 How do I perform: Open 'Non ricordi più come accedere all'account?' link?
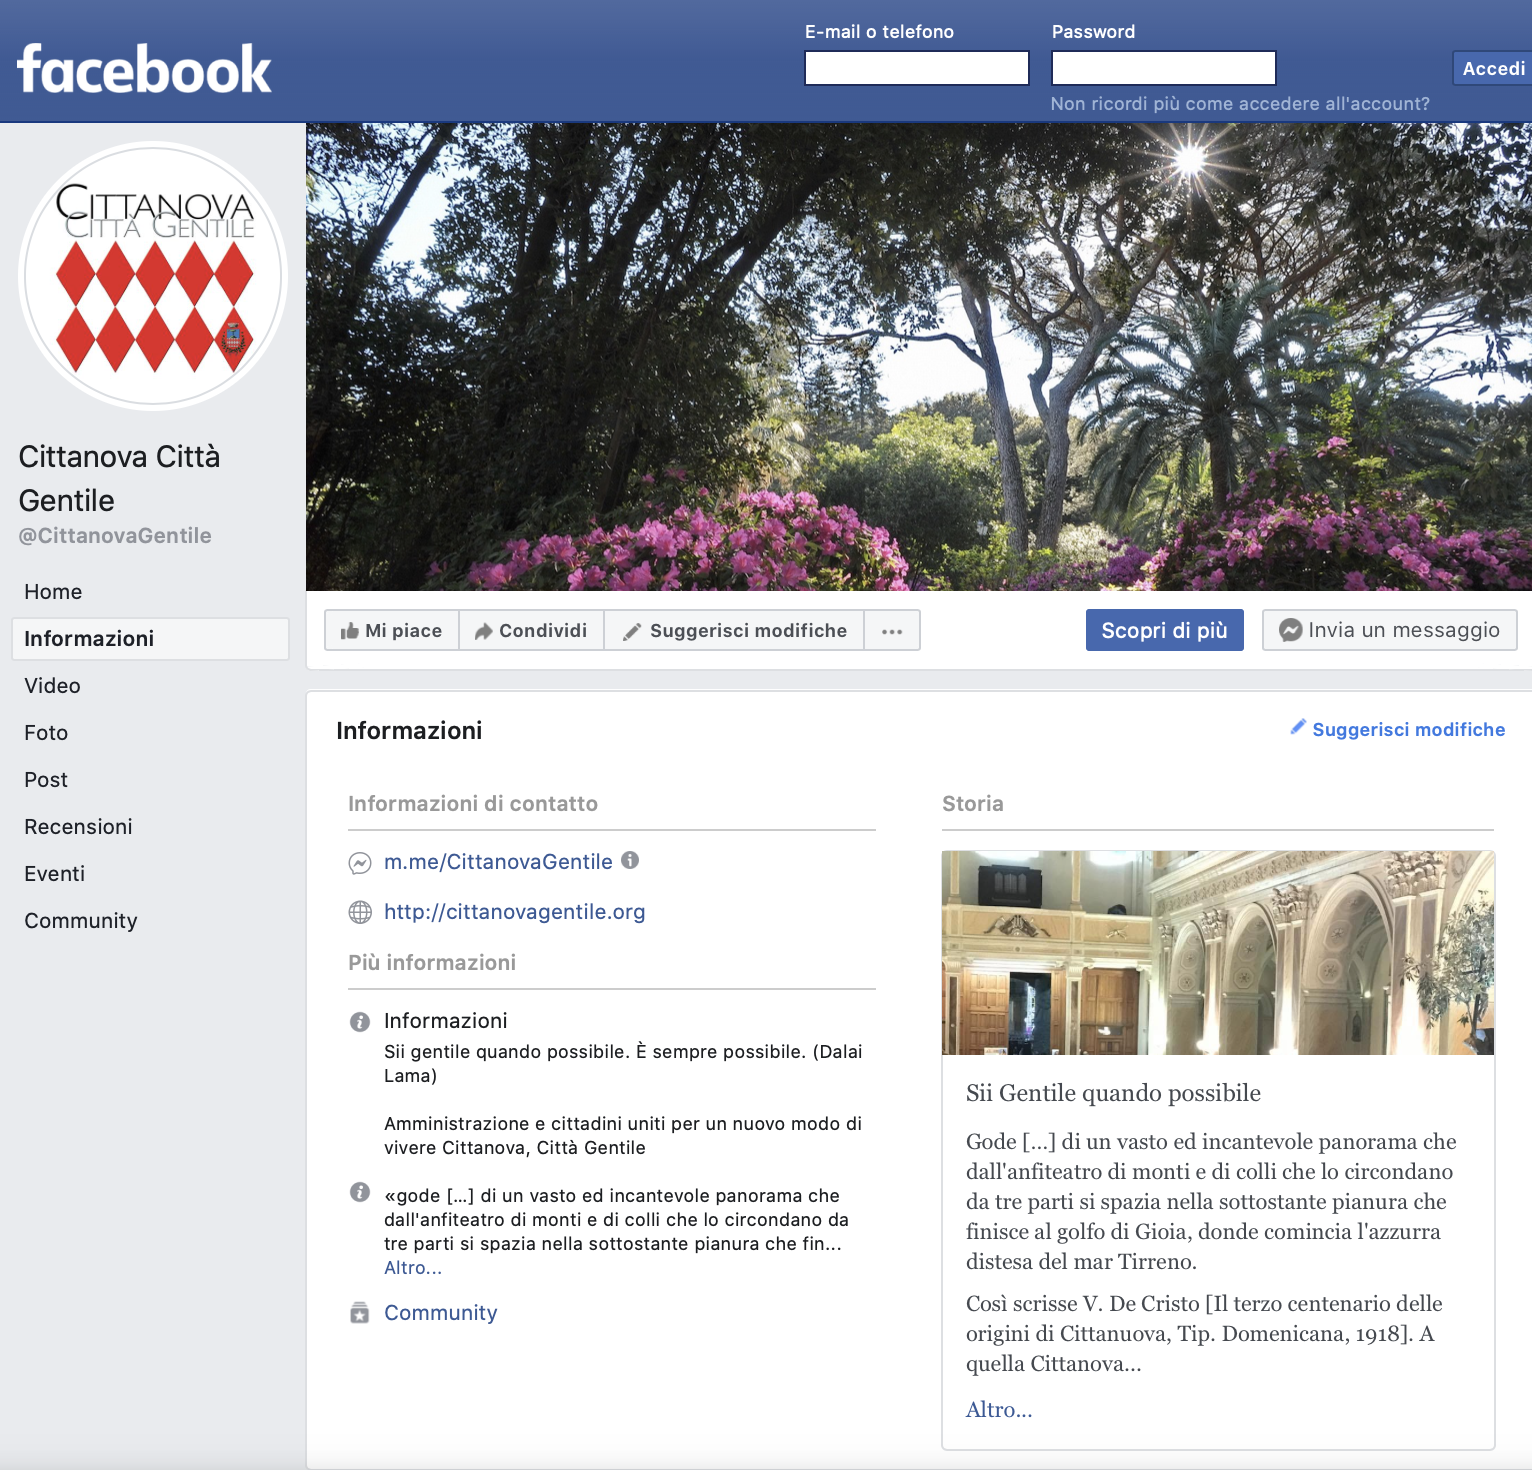1240,104
